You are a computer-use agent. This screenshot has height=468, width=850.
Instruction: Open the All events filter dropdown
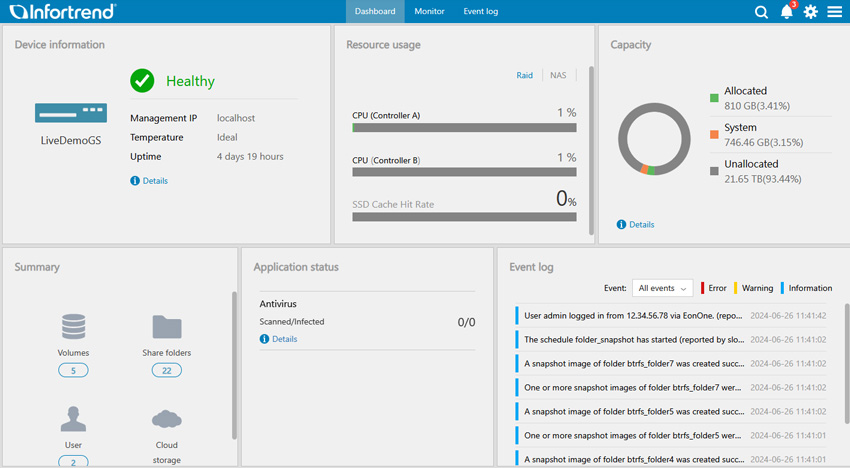(662, 288)
